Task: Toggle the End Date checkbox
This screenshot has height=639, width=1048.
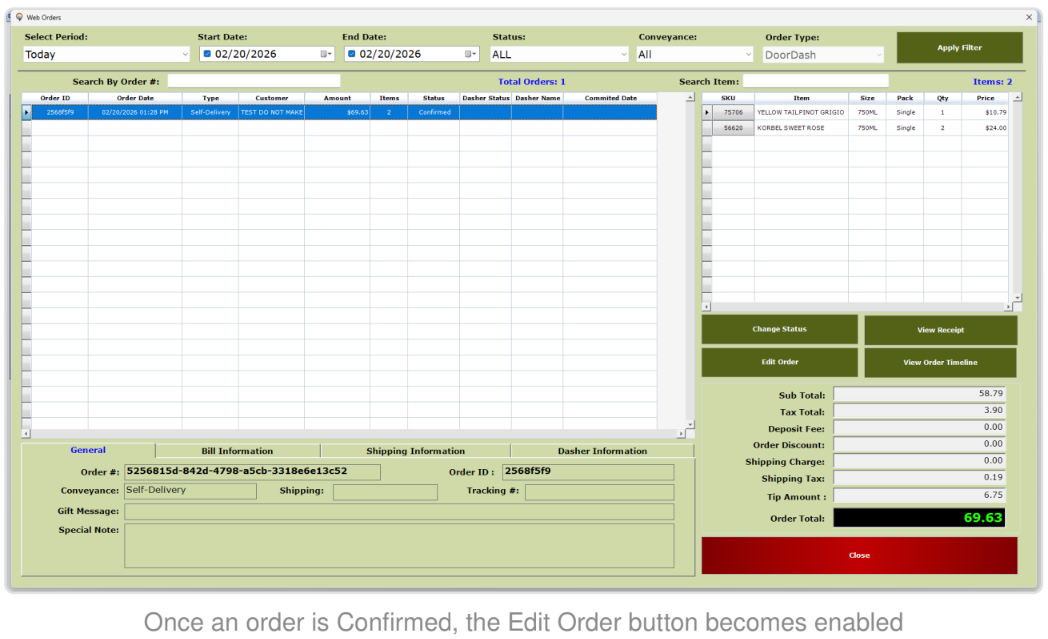Action: [352, 54]
